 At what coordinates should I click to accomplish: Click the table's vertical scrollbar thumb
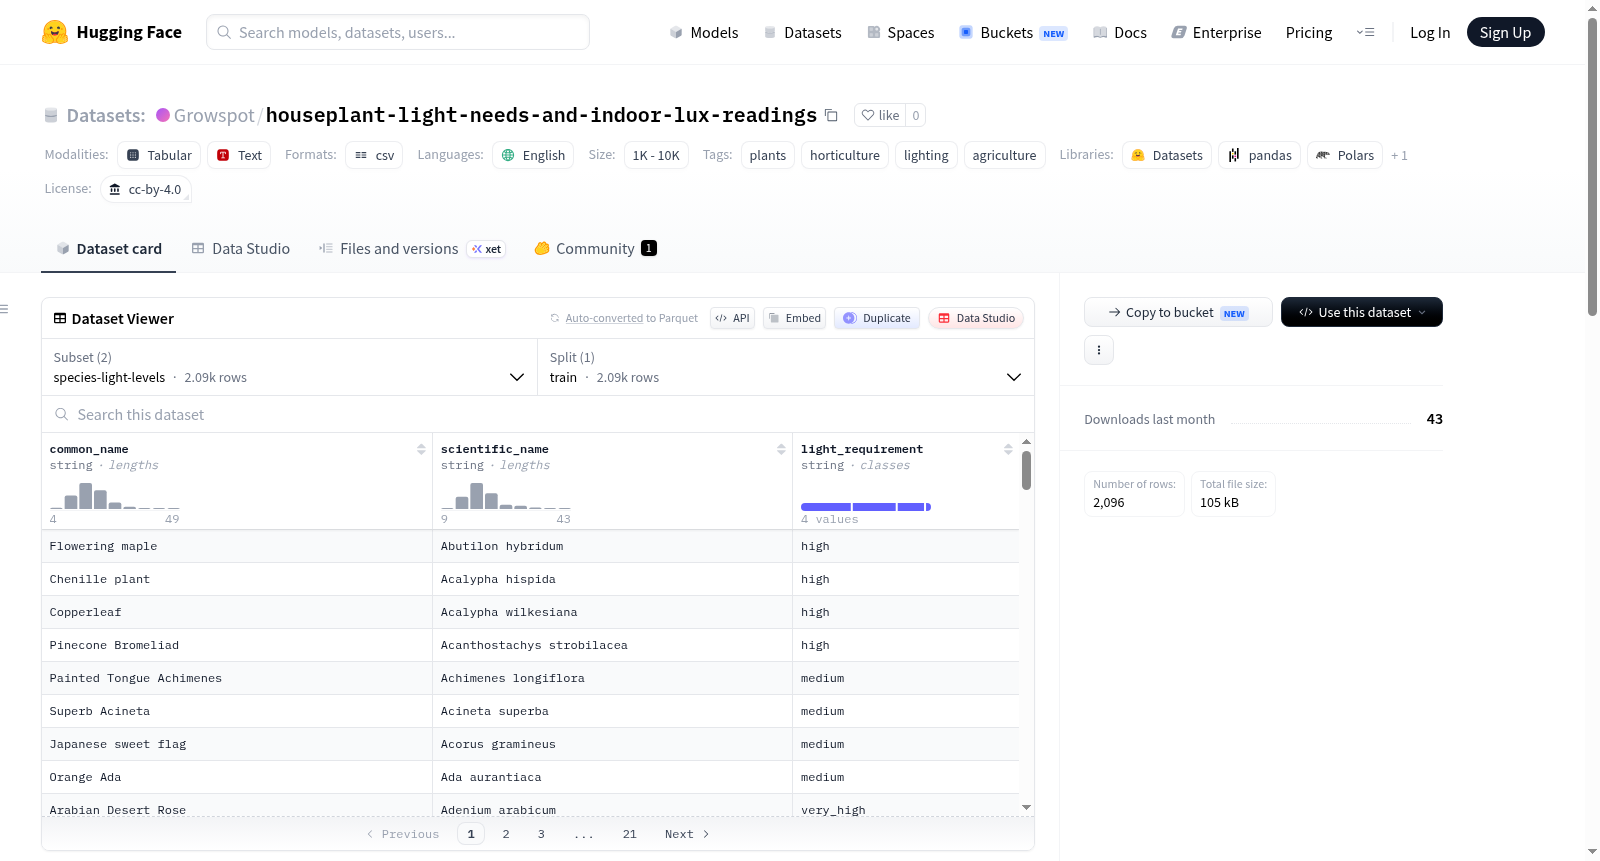click(x=1026, y=470)
